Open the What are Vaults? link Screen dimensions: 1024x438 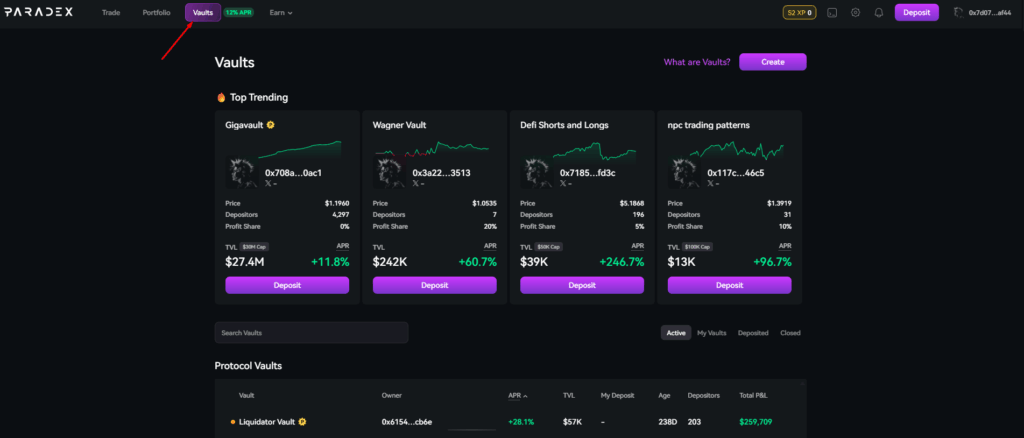click(697, 62)
